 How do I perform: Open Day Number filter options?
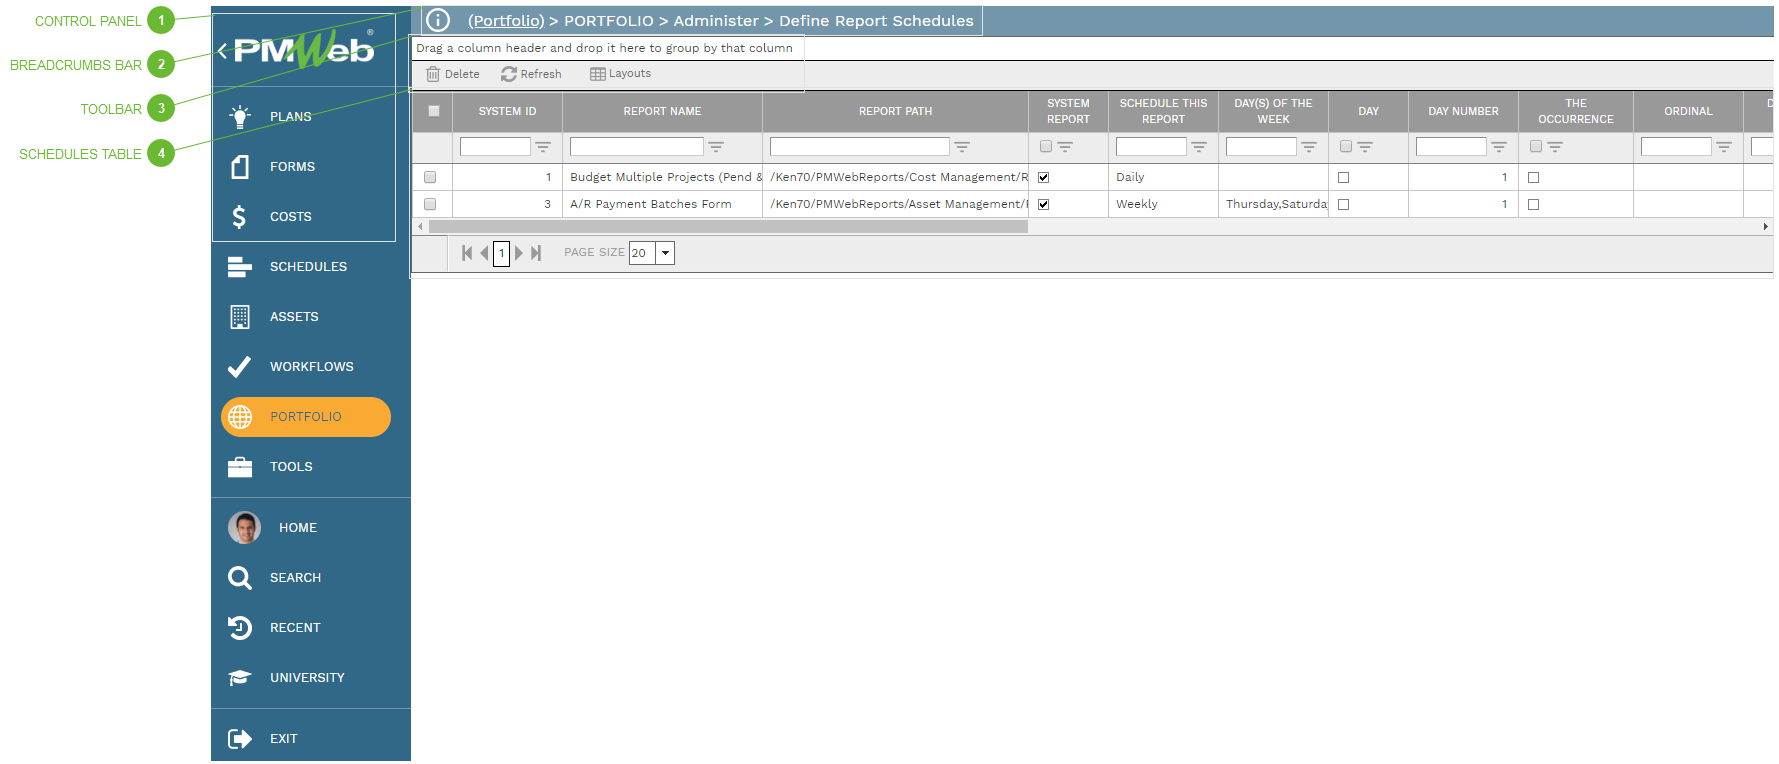(1499, 147)
